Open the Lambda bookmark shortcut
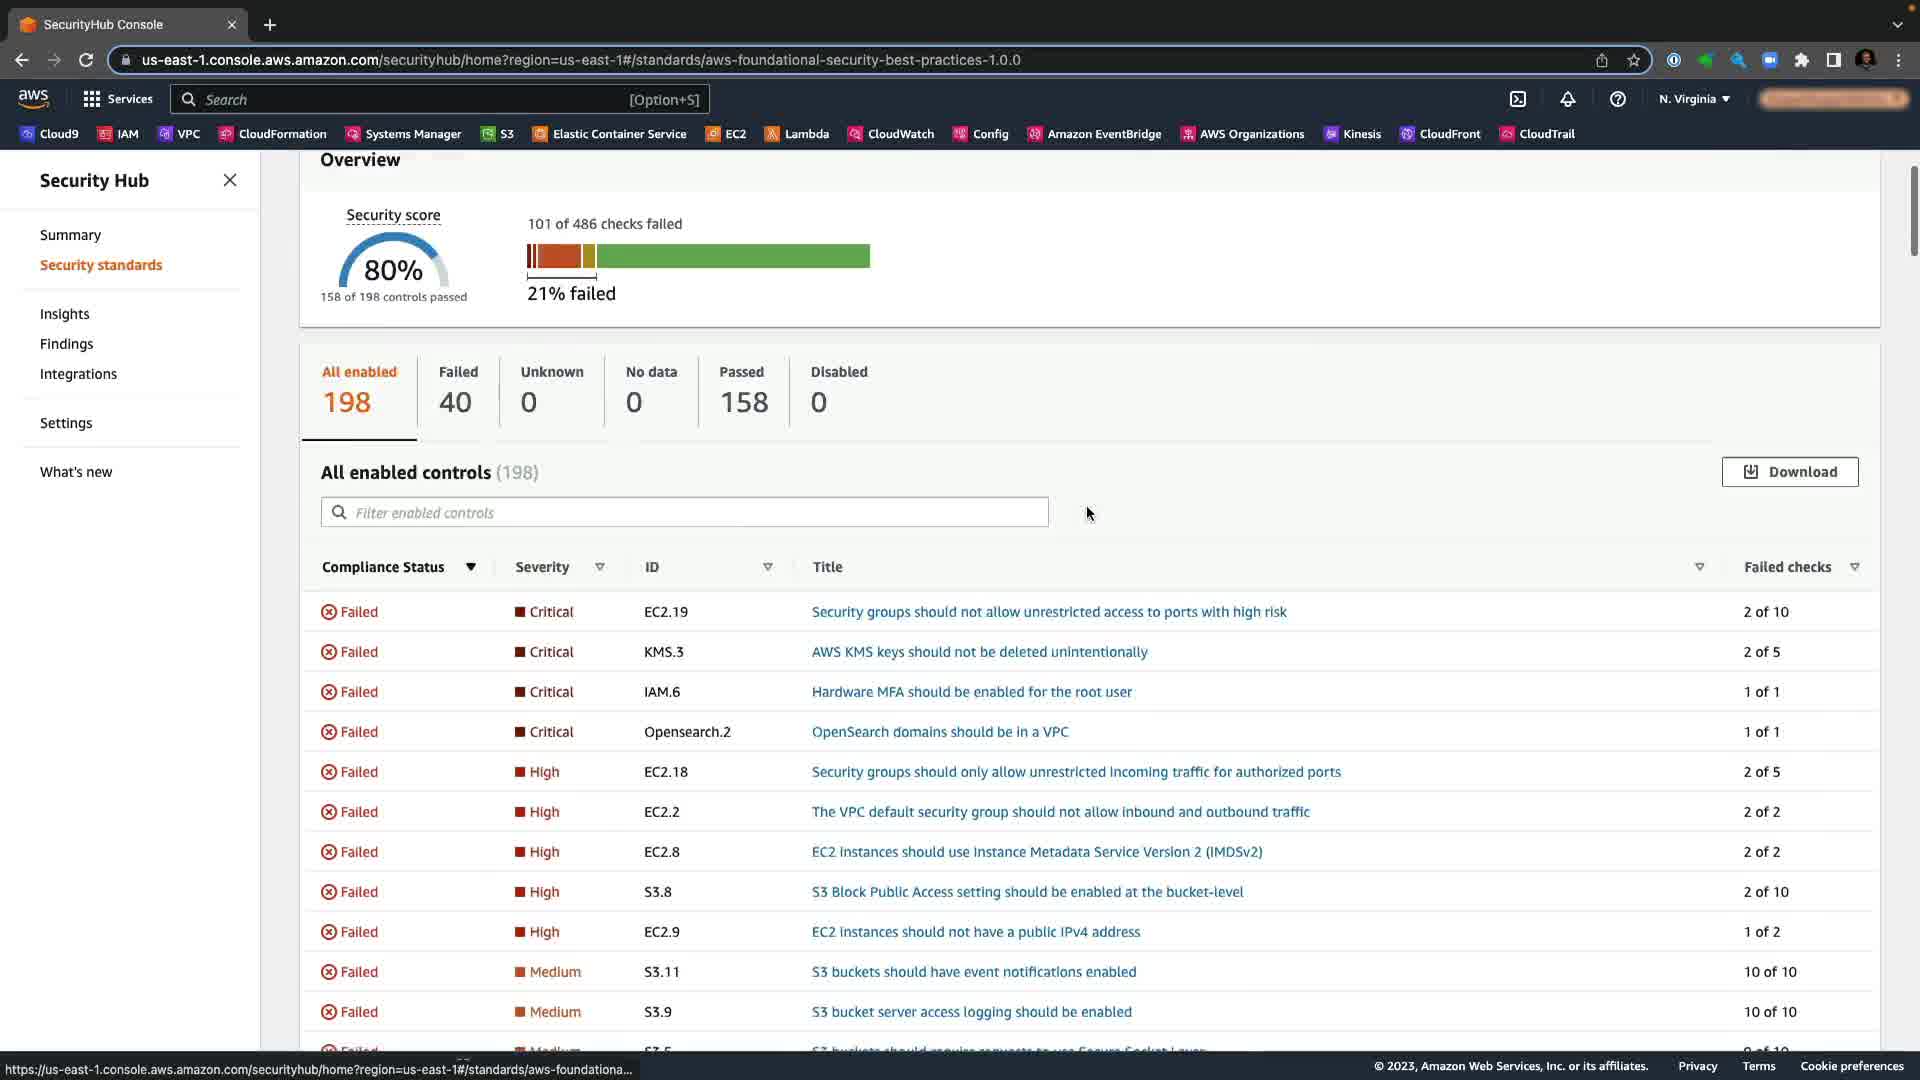This screenshot has width=1920, height=1080. point(796,134)
